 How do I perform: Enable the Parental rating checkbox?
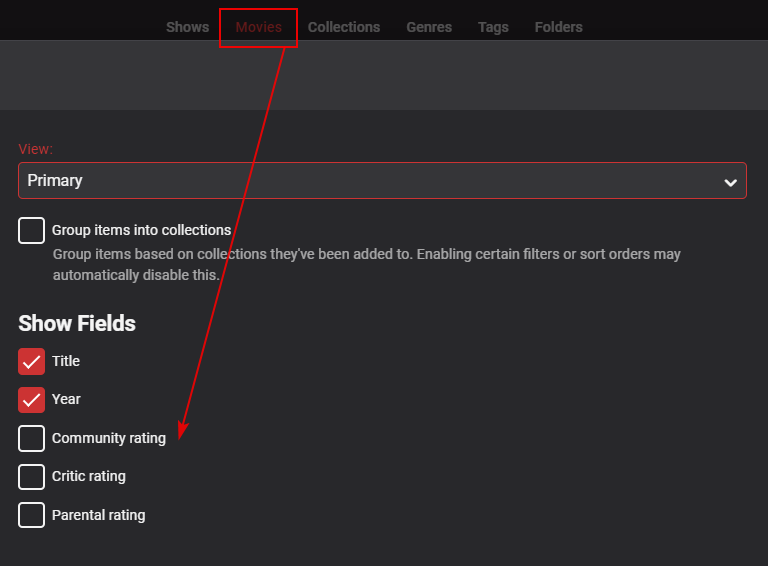pyautogui.click(x=31, y=515)
